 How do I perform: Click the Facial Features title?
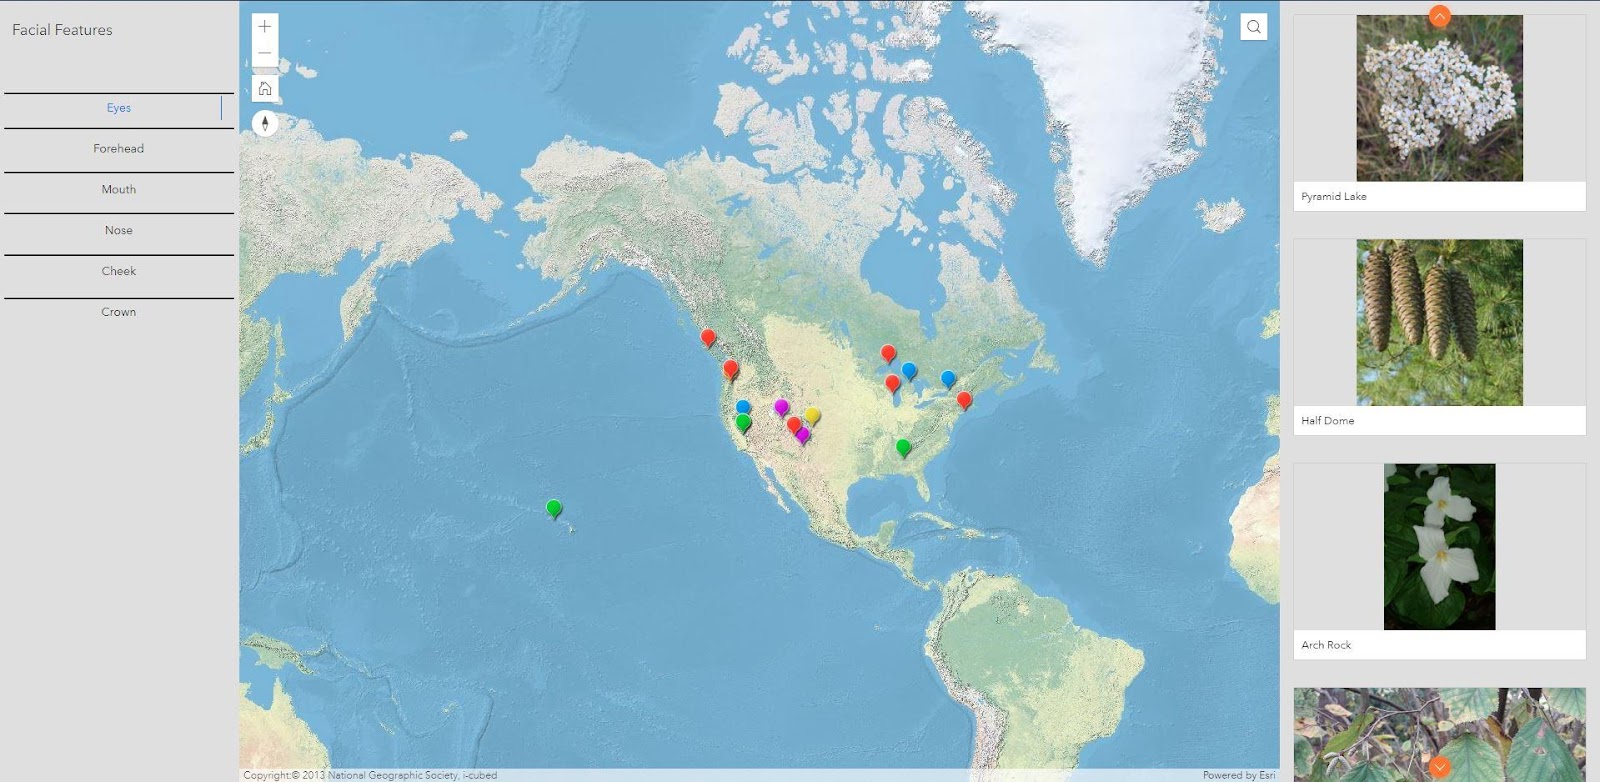[62, 30]
